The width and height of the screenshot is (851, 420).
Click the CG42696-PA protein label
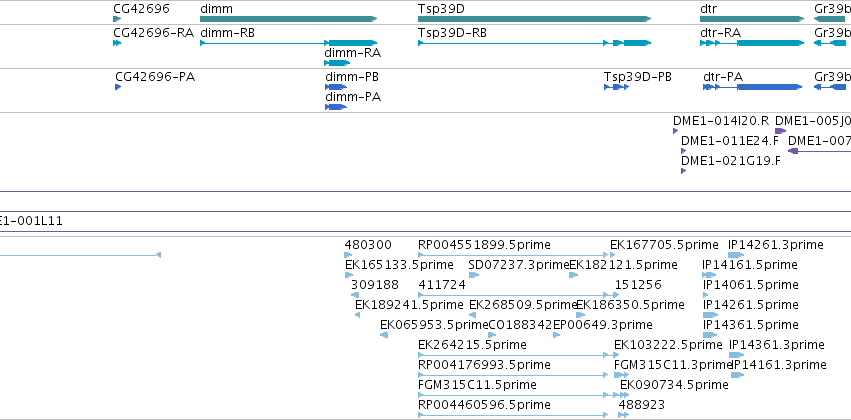click(155, 77)
